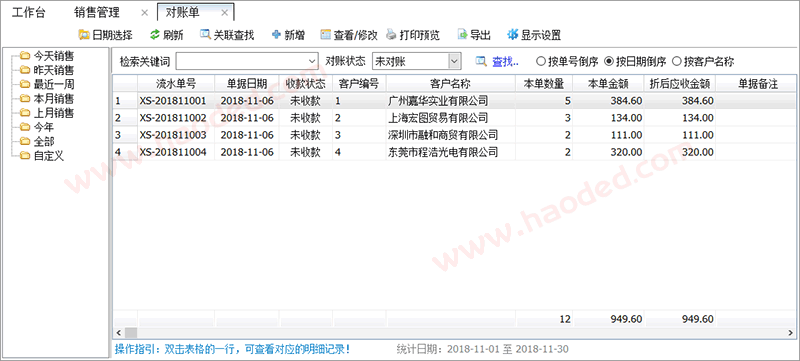
Task: Click horizontal scrollbar right arrow
Action: [x=791, y=332]
